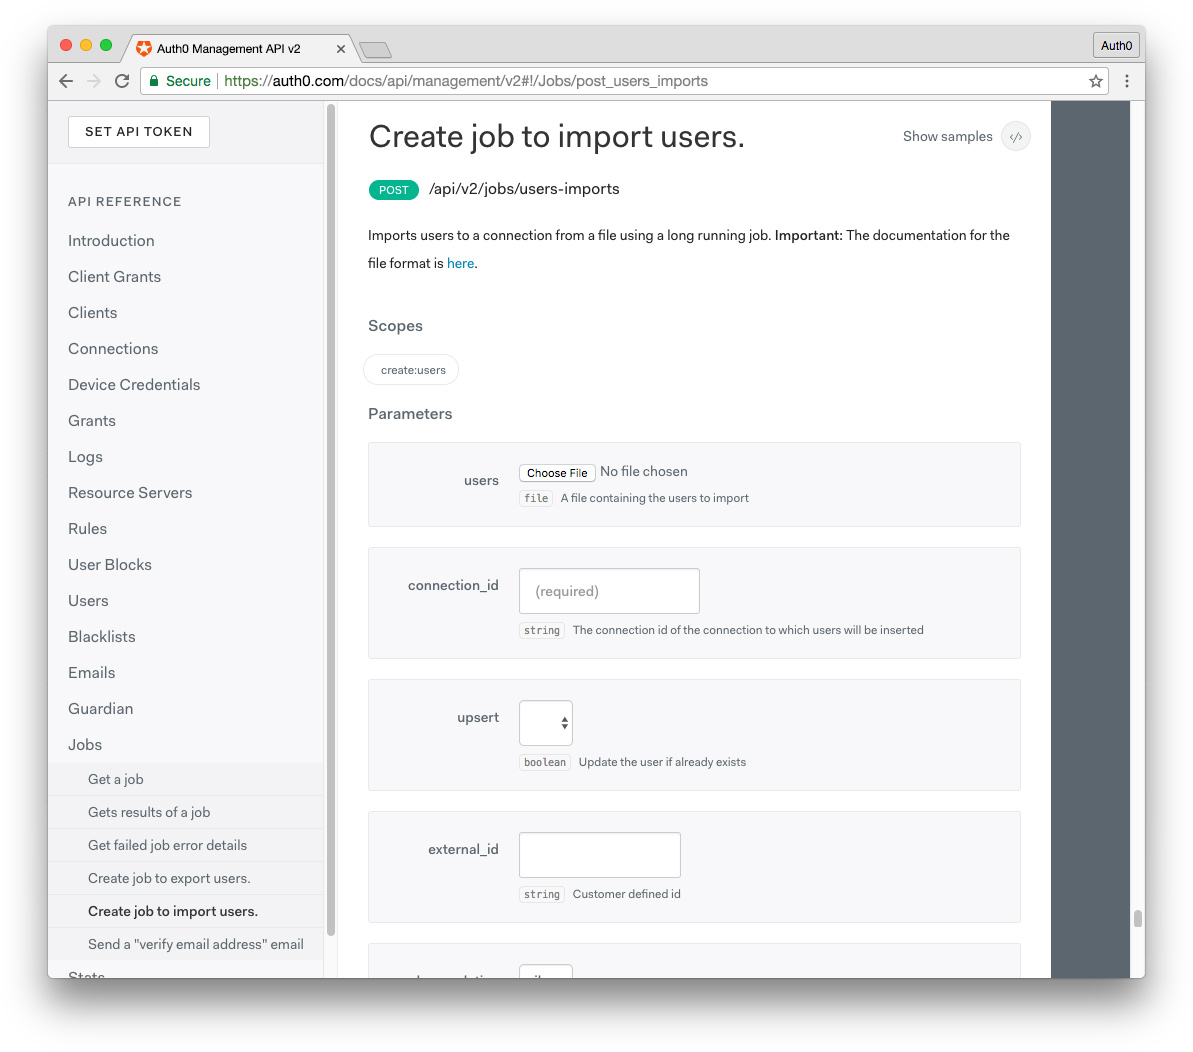Open Introduction in API reference
The image size is (1193, 1052).
111,241
